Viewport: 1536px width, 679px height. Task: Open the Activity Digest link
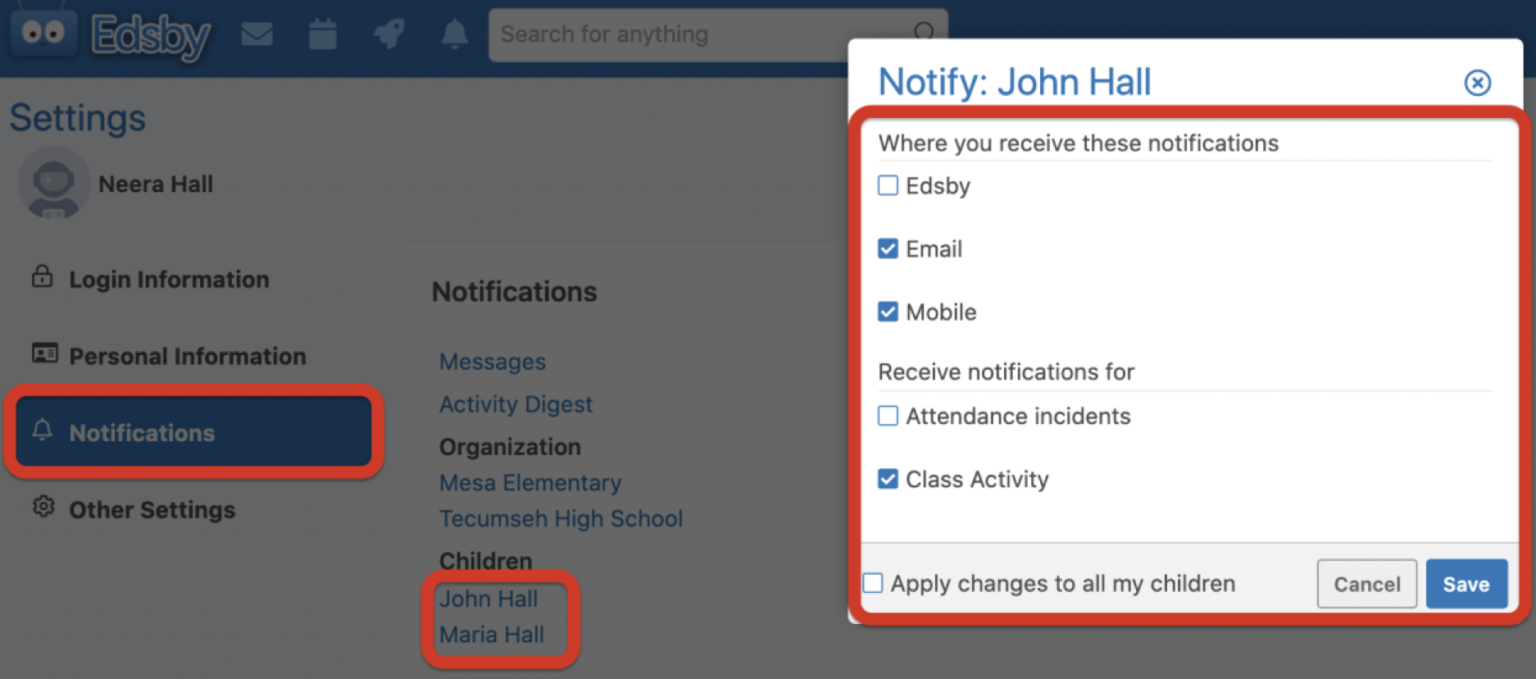[516, 404]
